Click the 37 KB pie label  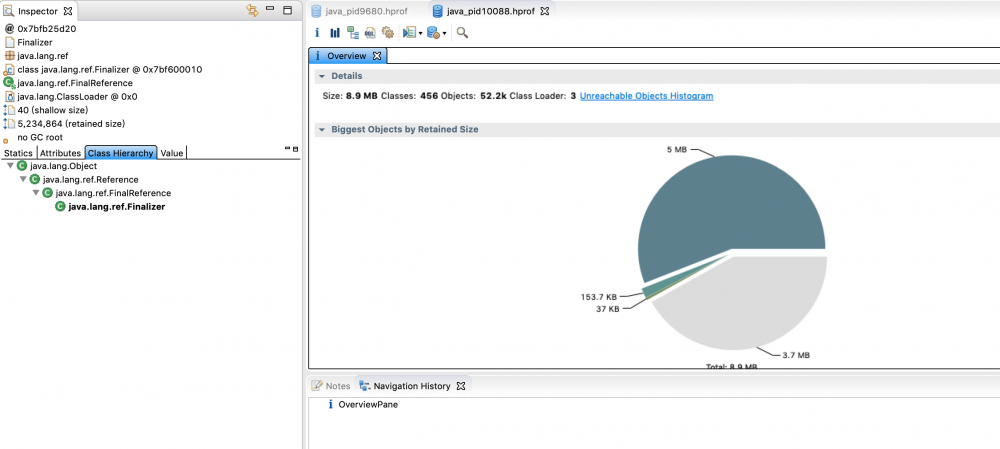coord(608,309)
